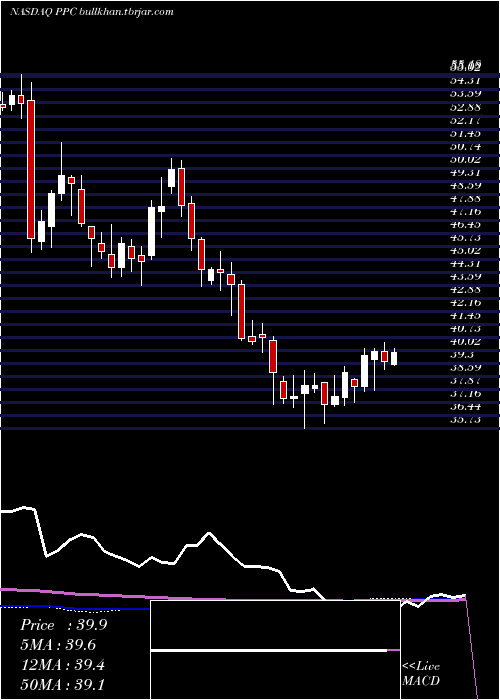Click the 49.31 price axis label
500x700 pixels.
point(465,172)
